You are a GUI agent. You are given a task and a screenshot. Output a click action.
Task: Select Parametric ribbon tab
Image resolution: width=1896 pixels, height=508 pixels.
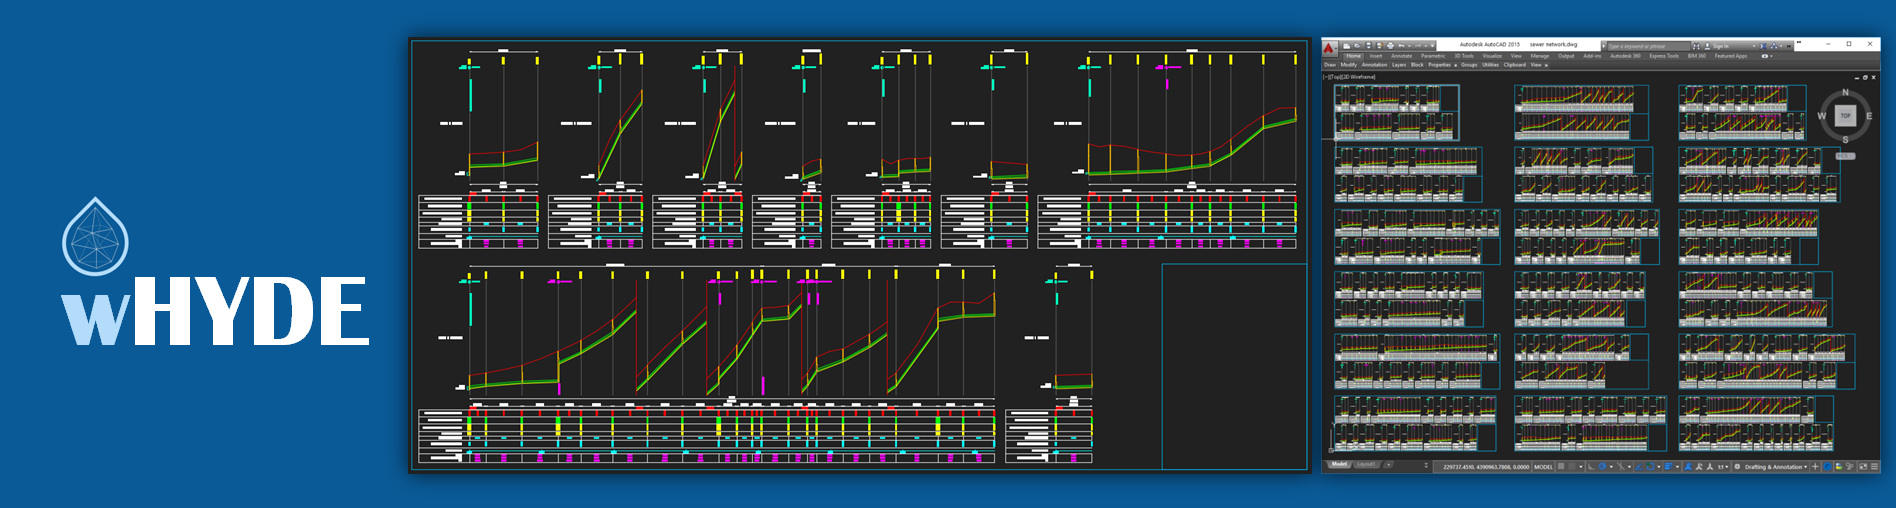coord(1433,56)
